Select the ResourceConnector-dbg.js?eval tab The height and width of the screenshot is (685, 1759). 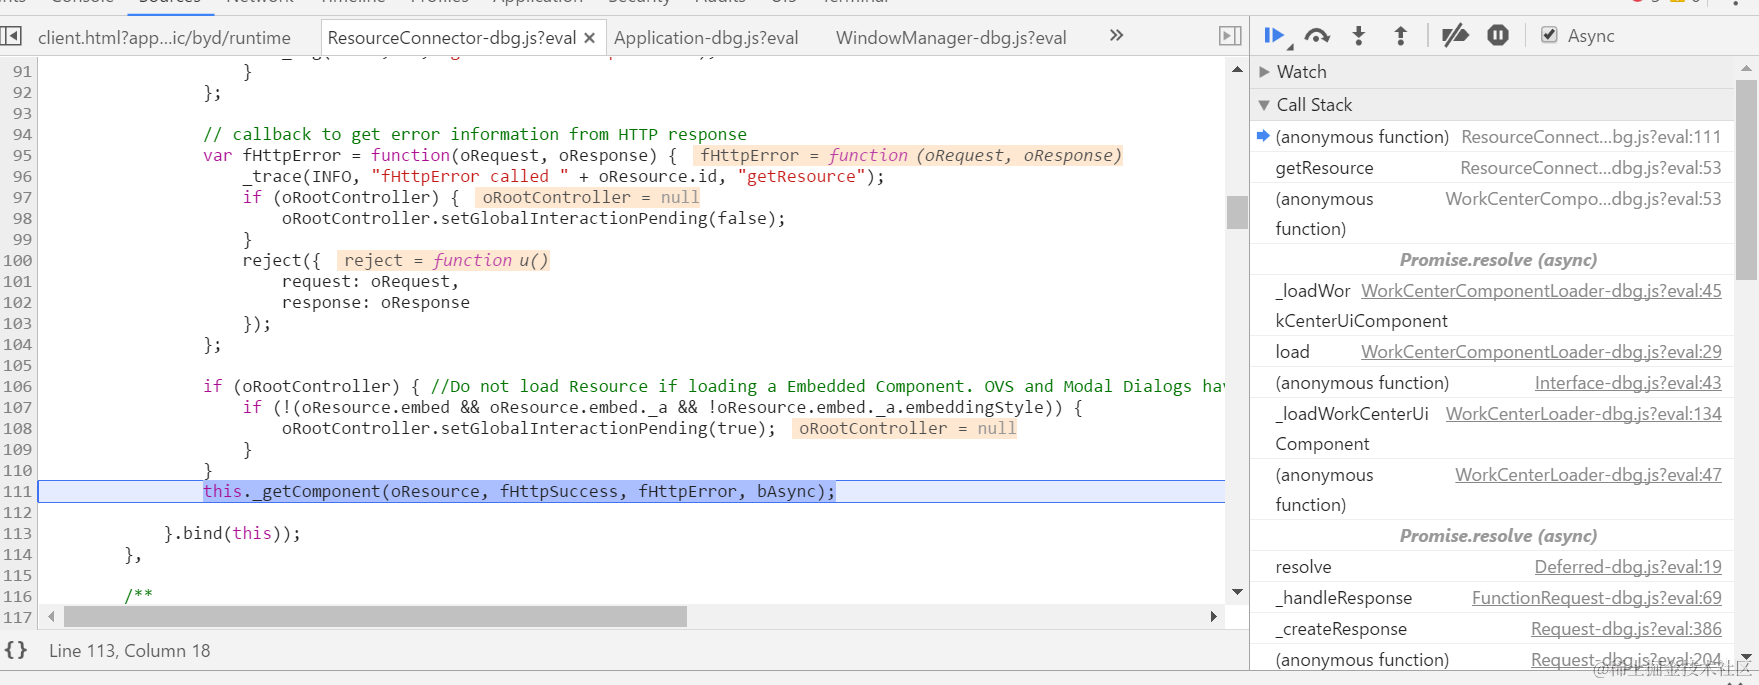click(x=451, y=38)
